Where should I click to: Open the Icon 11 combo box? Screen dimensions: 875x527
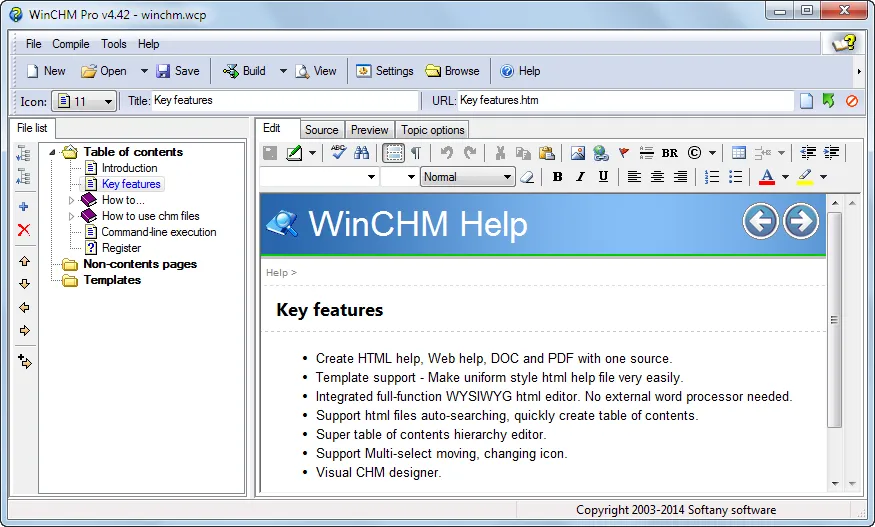[84, 102]
